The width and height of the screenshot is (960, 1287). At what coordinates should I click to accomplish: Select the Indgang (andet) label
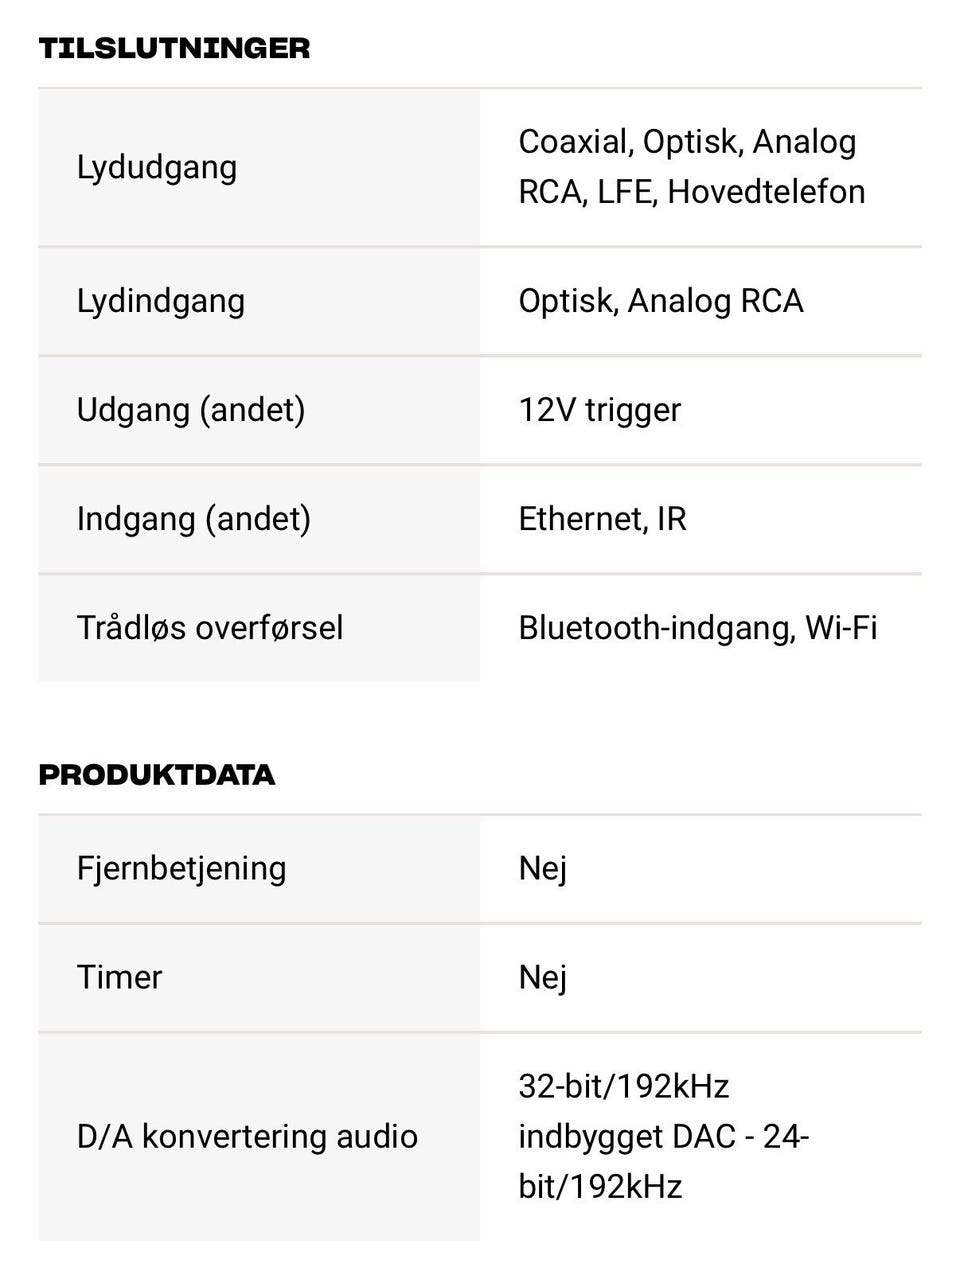coord(194,519)
